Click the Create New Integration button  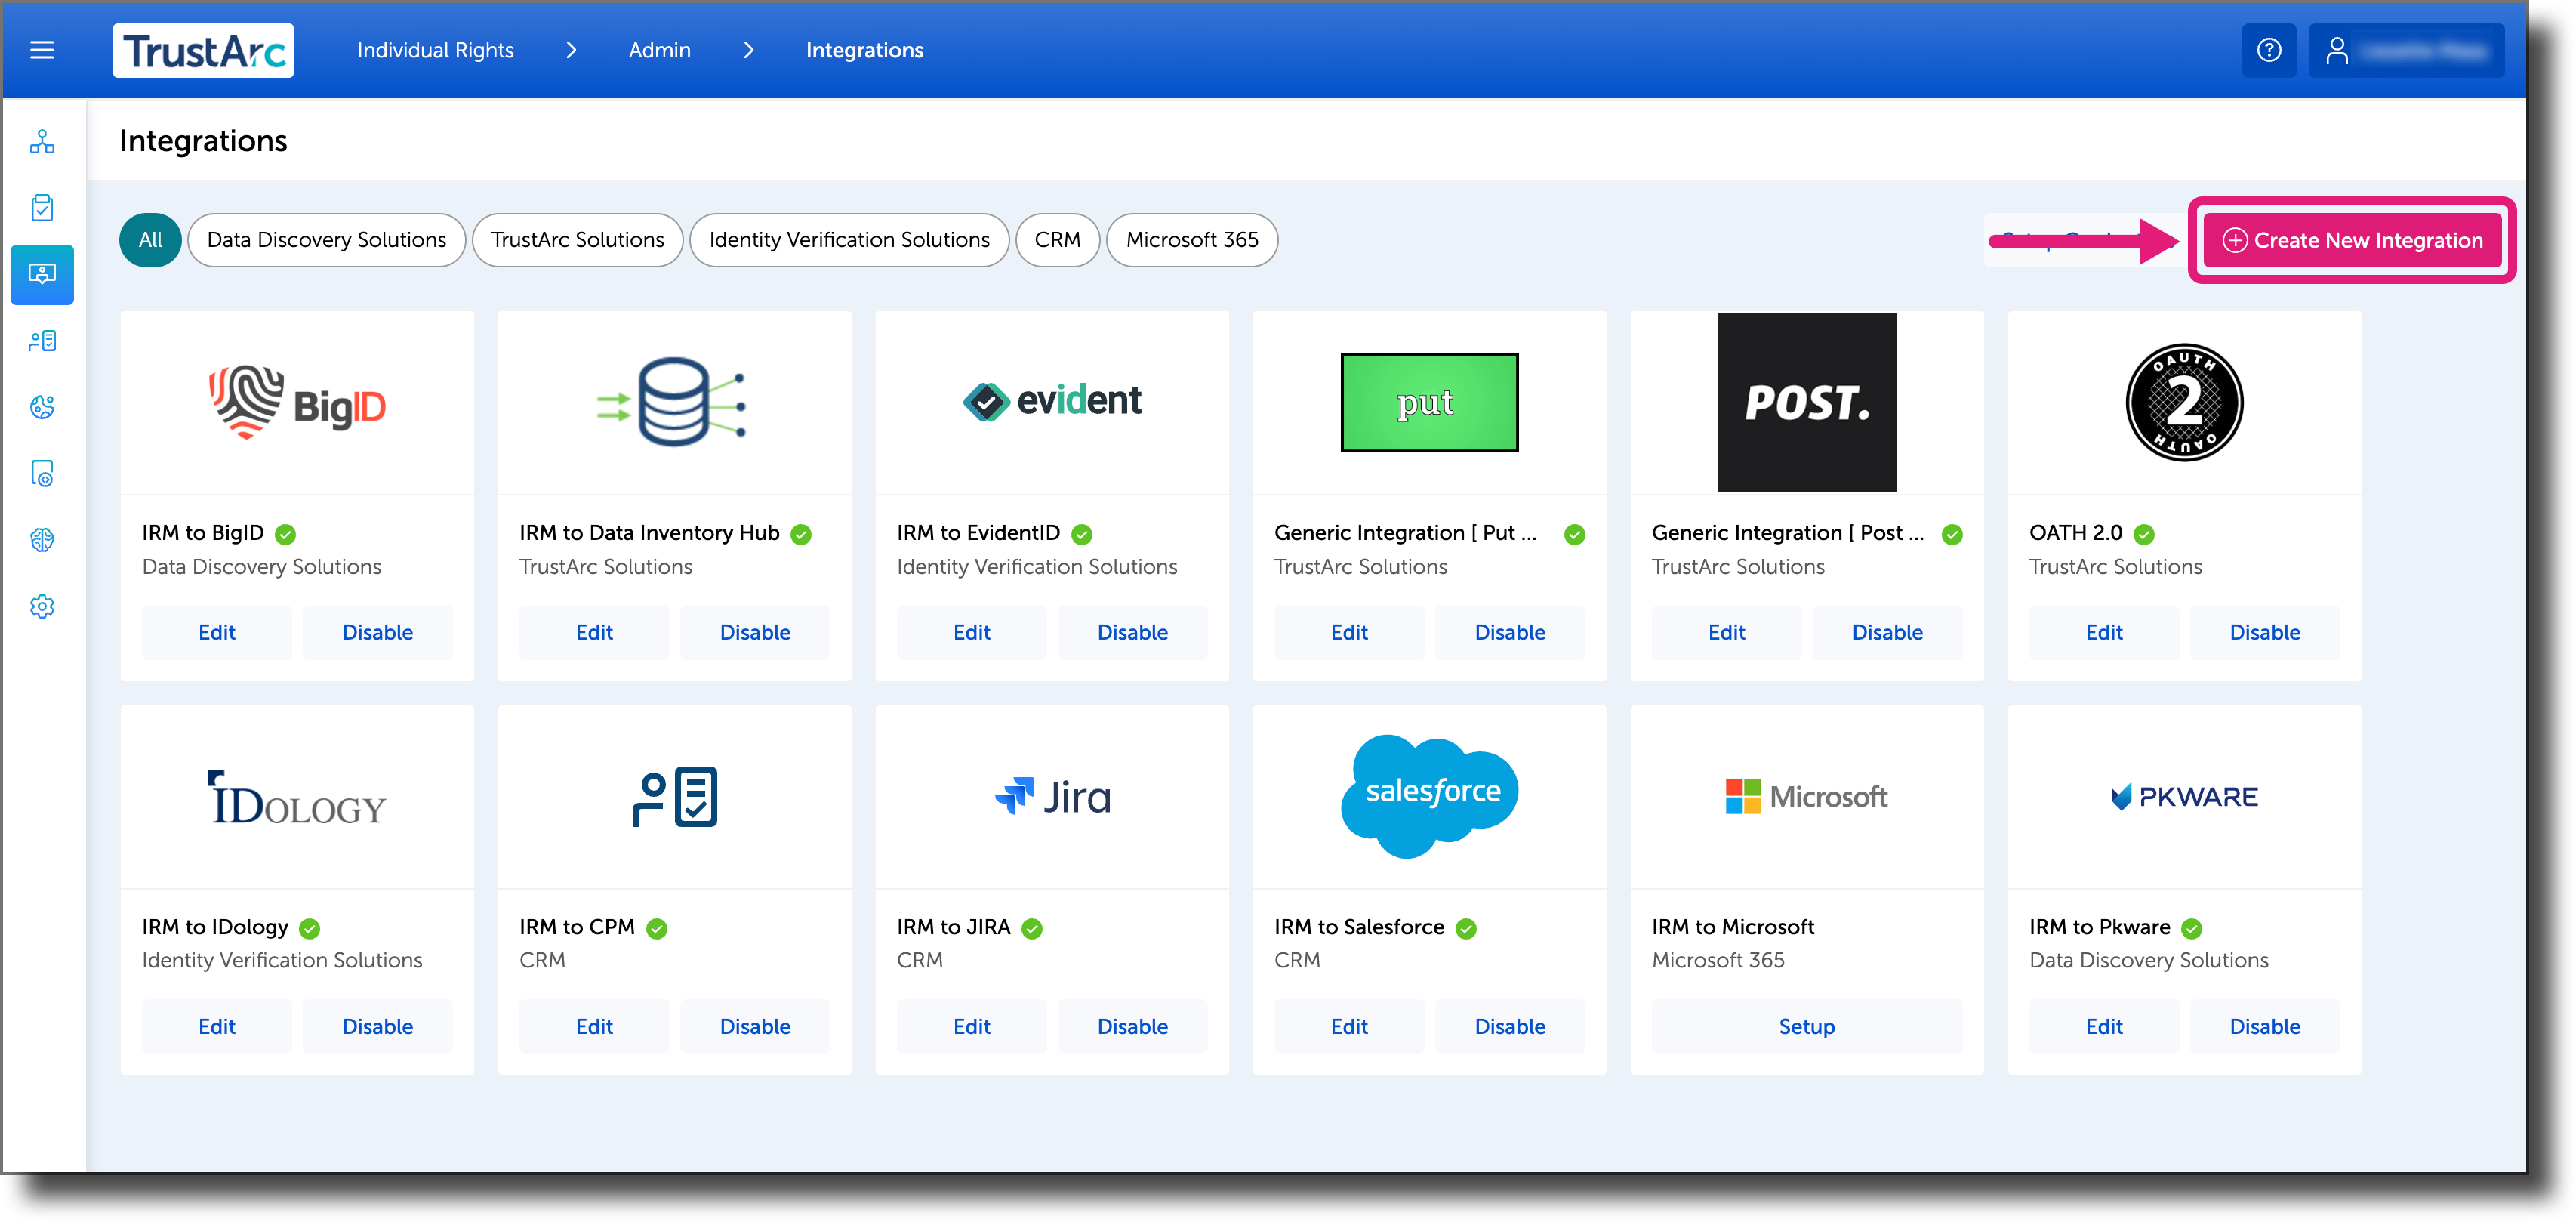tap(2352, 240)
